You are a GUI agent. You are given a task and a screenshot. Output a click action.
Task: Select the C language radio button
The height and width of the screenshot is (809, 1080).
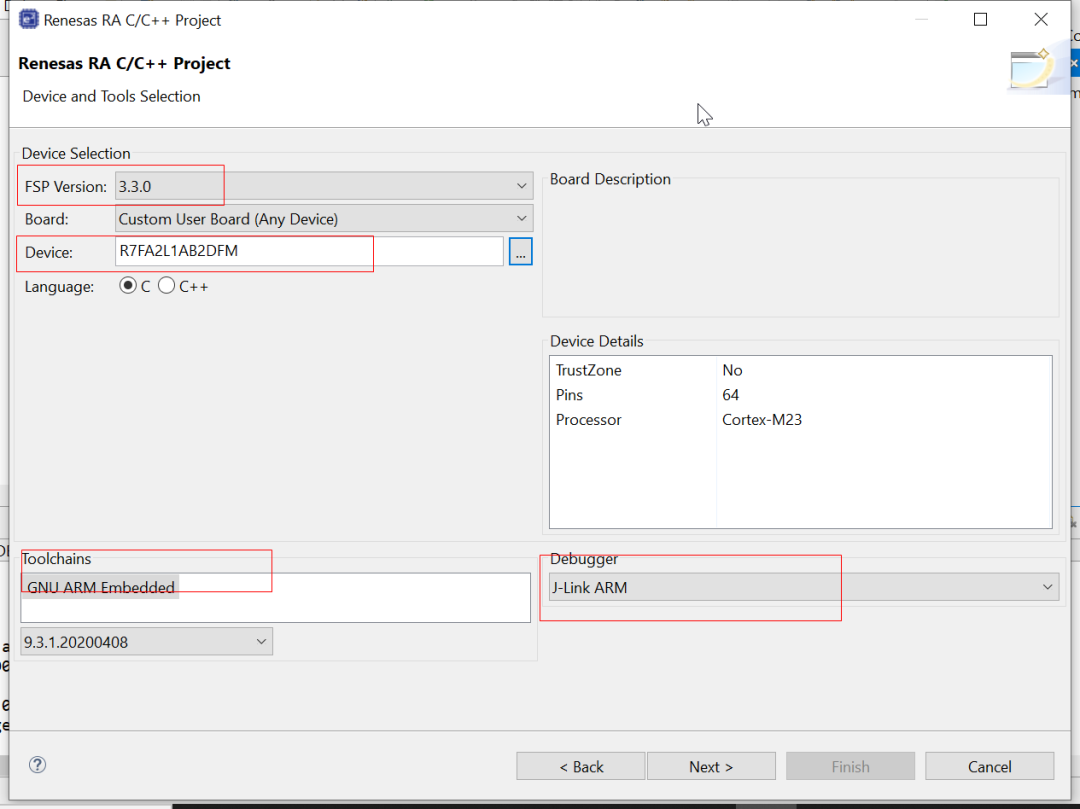click(128, 286)
